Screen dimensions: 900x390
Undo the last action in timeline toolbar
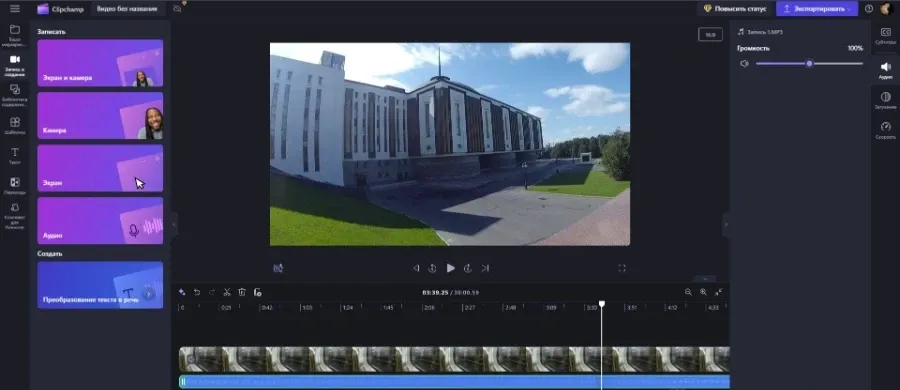197,292
